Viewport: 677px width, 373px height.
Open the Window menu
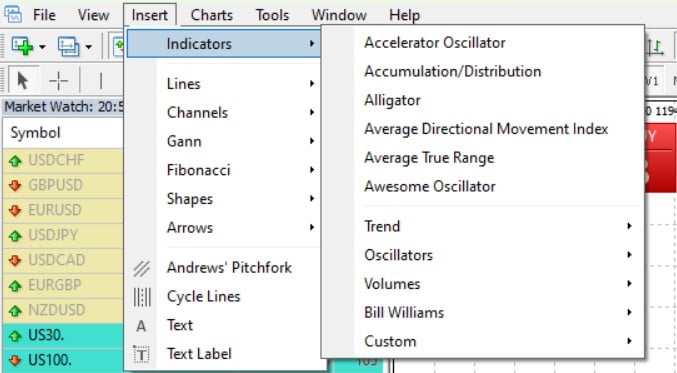click(339, 15)
